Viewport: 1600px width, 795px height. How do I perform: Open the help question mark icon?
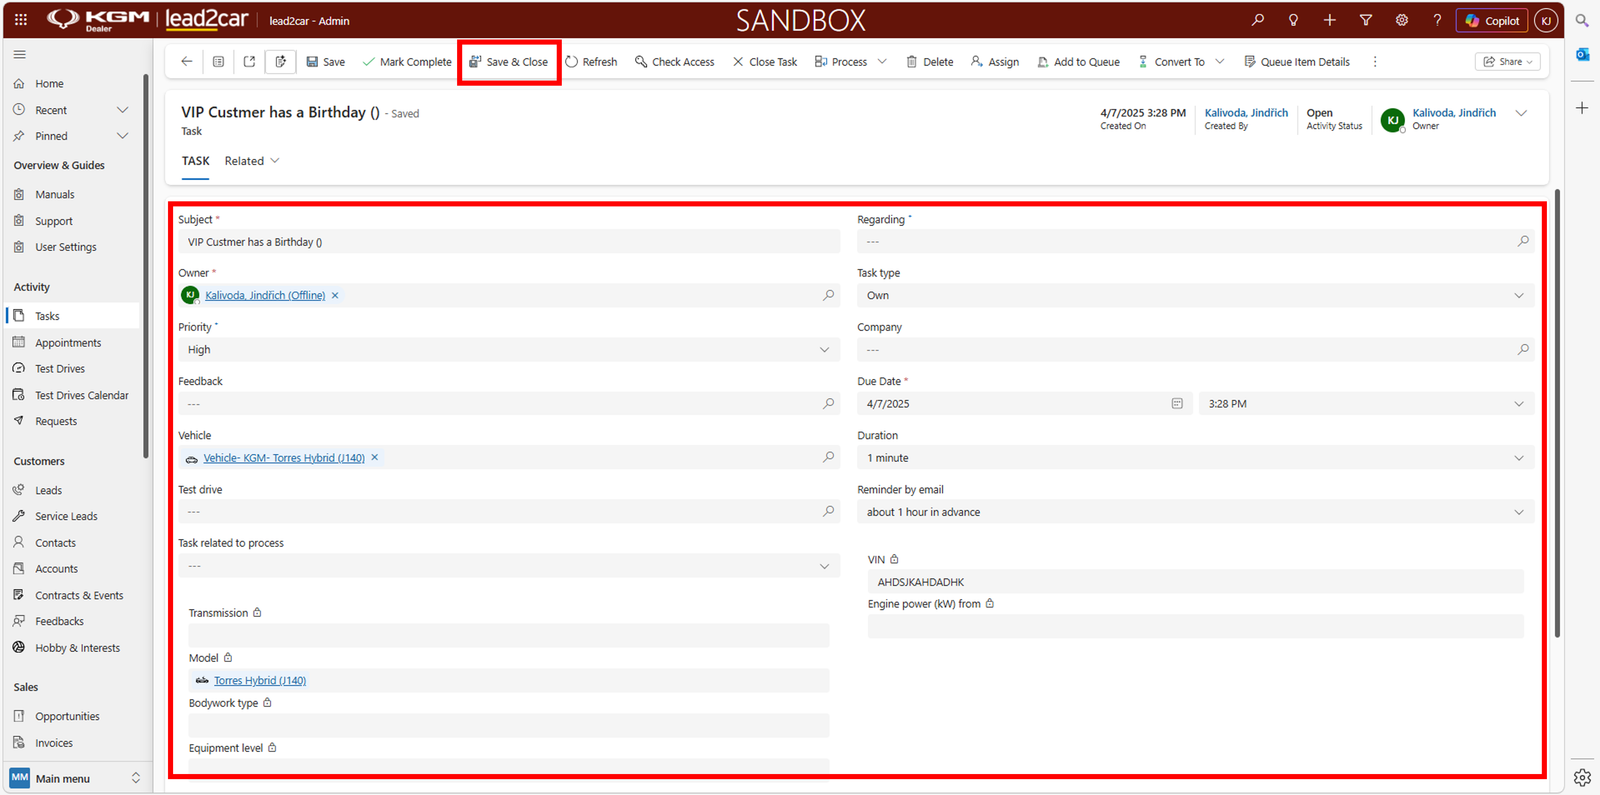1437,20
